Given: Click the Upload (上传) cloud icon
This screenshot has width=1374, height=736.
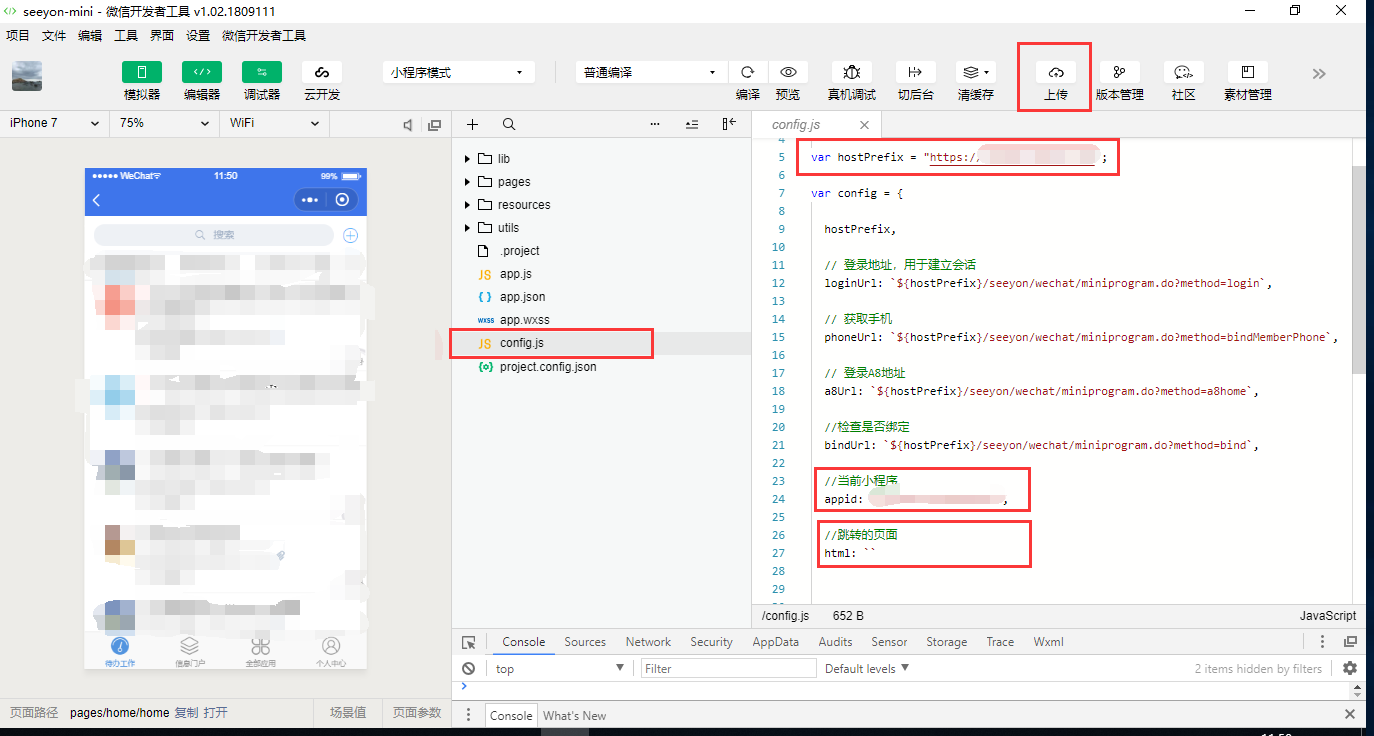Looking at the screenshot, I should click(1055, 73).
